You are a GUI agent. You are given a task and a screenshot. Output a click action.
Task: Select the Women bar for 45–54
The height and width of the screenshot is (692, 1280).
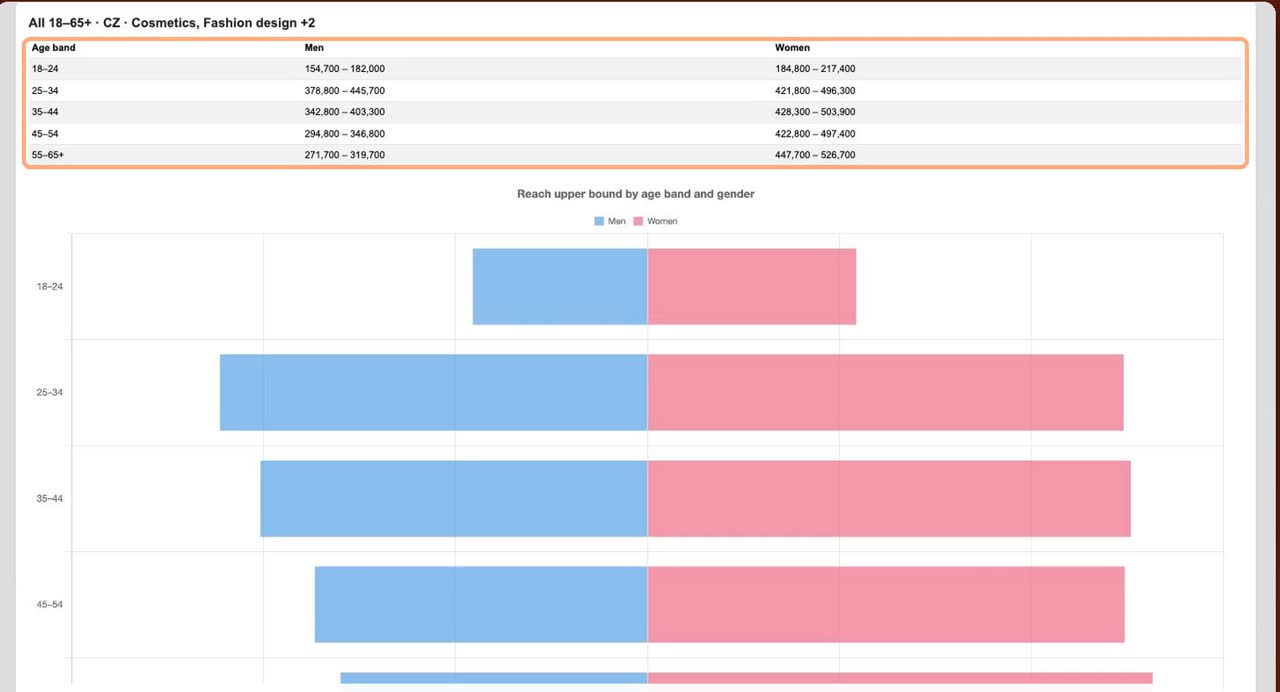click(886, 605)
